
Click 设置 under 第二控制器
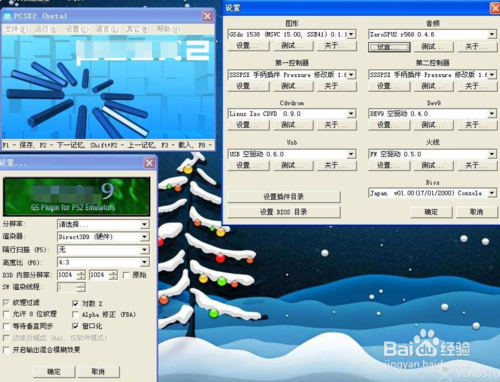389,86
